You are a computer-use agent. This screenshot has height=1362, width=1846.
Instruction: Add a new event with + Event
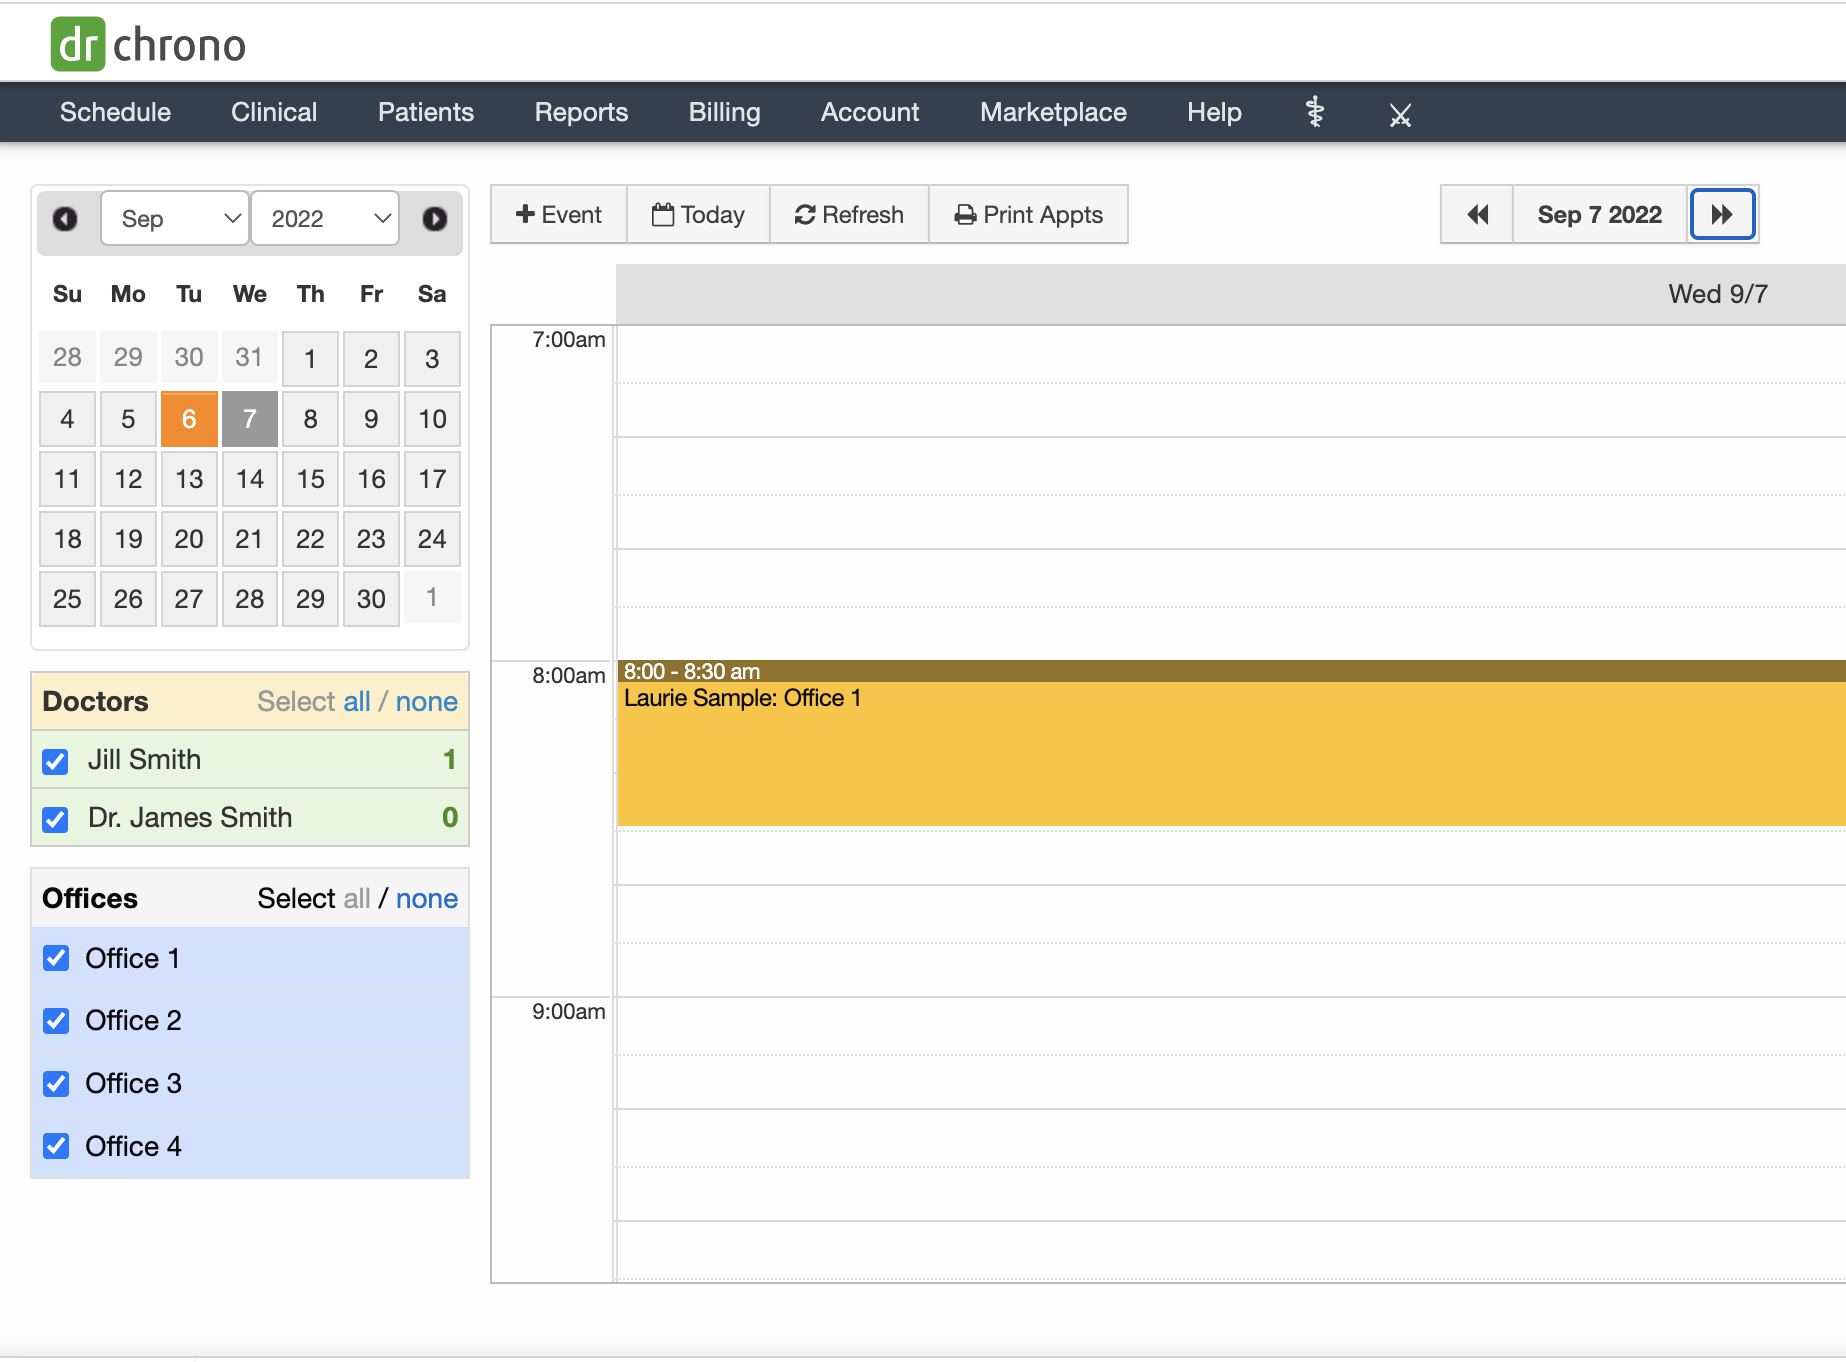(x=559, y=214)
